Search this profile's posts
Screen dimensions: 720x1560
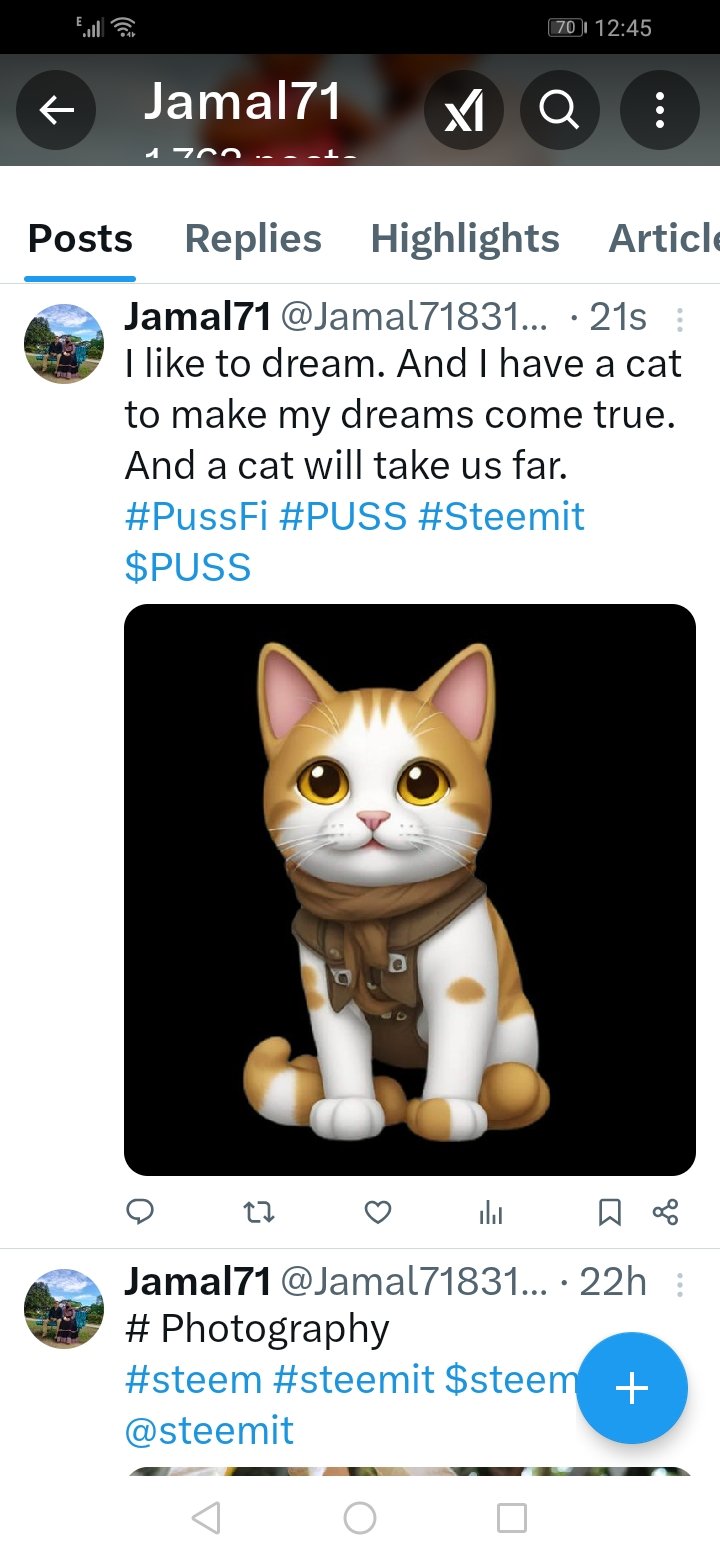(560, 110)
